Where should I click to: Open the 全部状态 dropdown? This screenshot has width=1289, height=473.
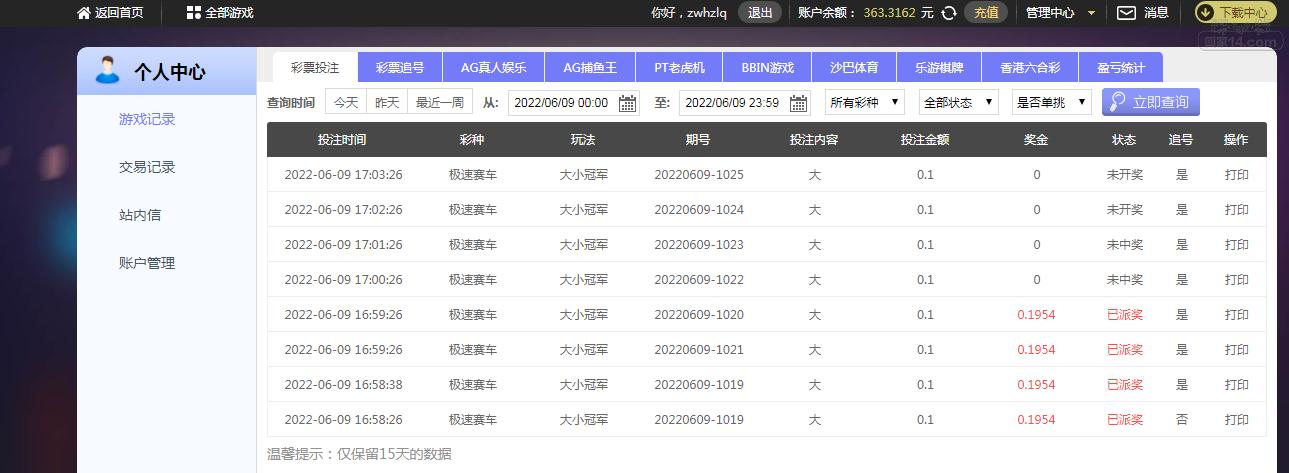(959, 102)
